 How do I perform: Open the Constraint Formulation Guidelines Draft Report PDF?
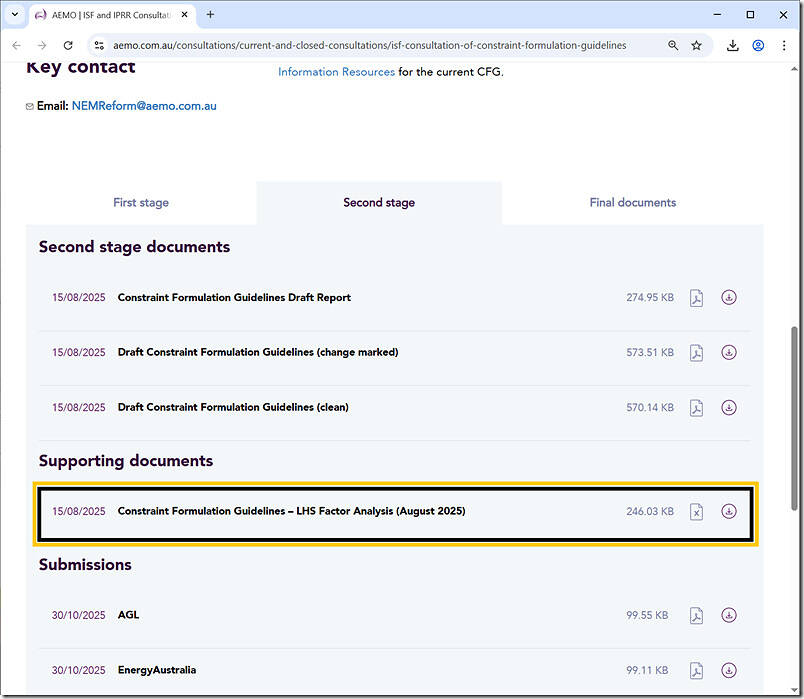click(696, 297)
